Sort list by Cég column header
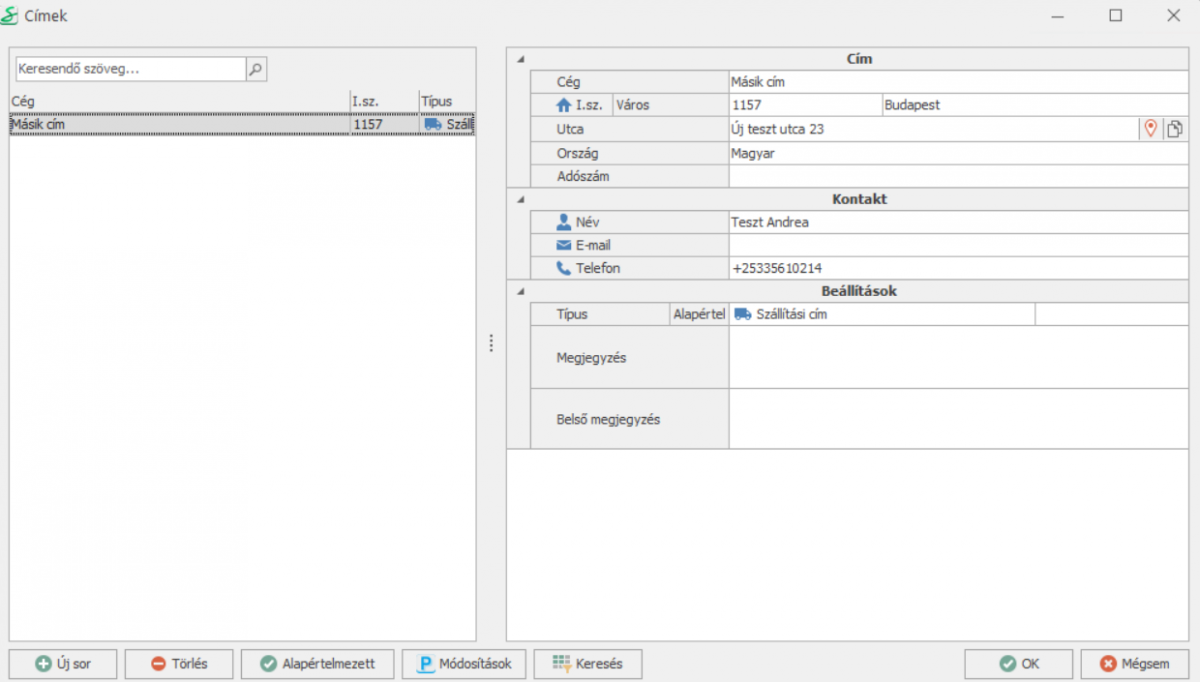1200x682 pixels. click(178, 101)
